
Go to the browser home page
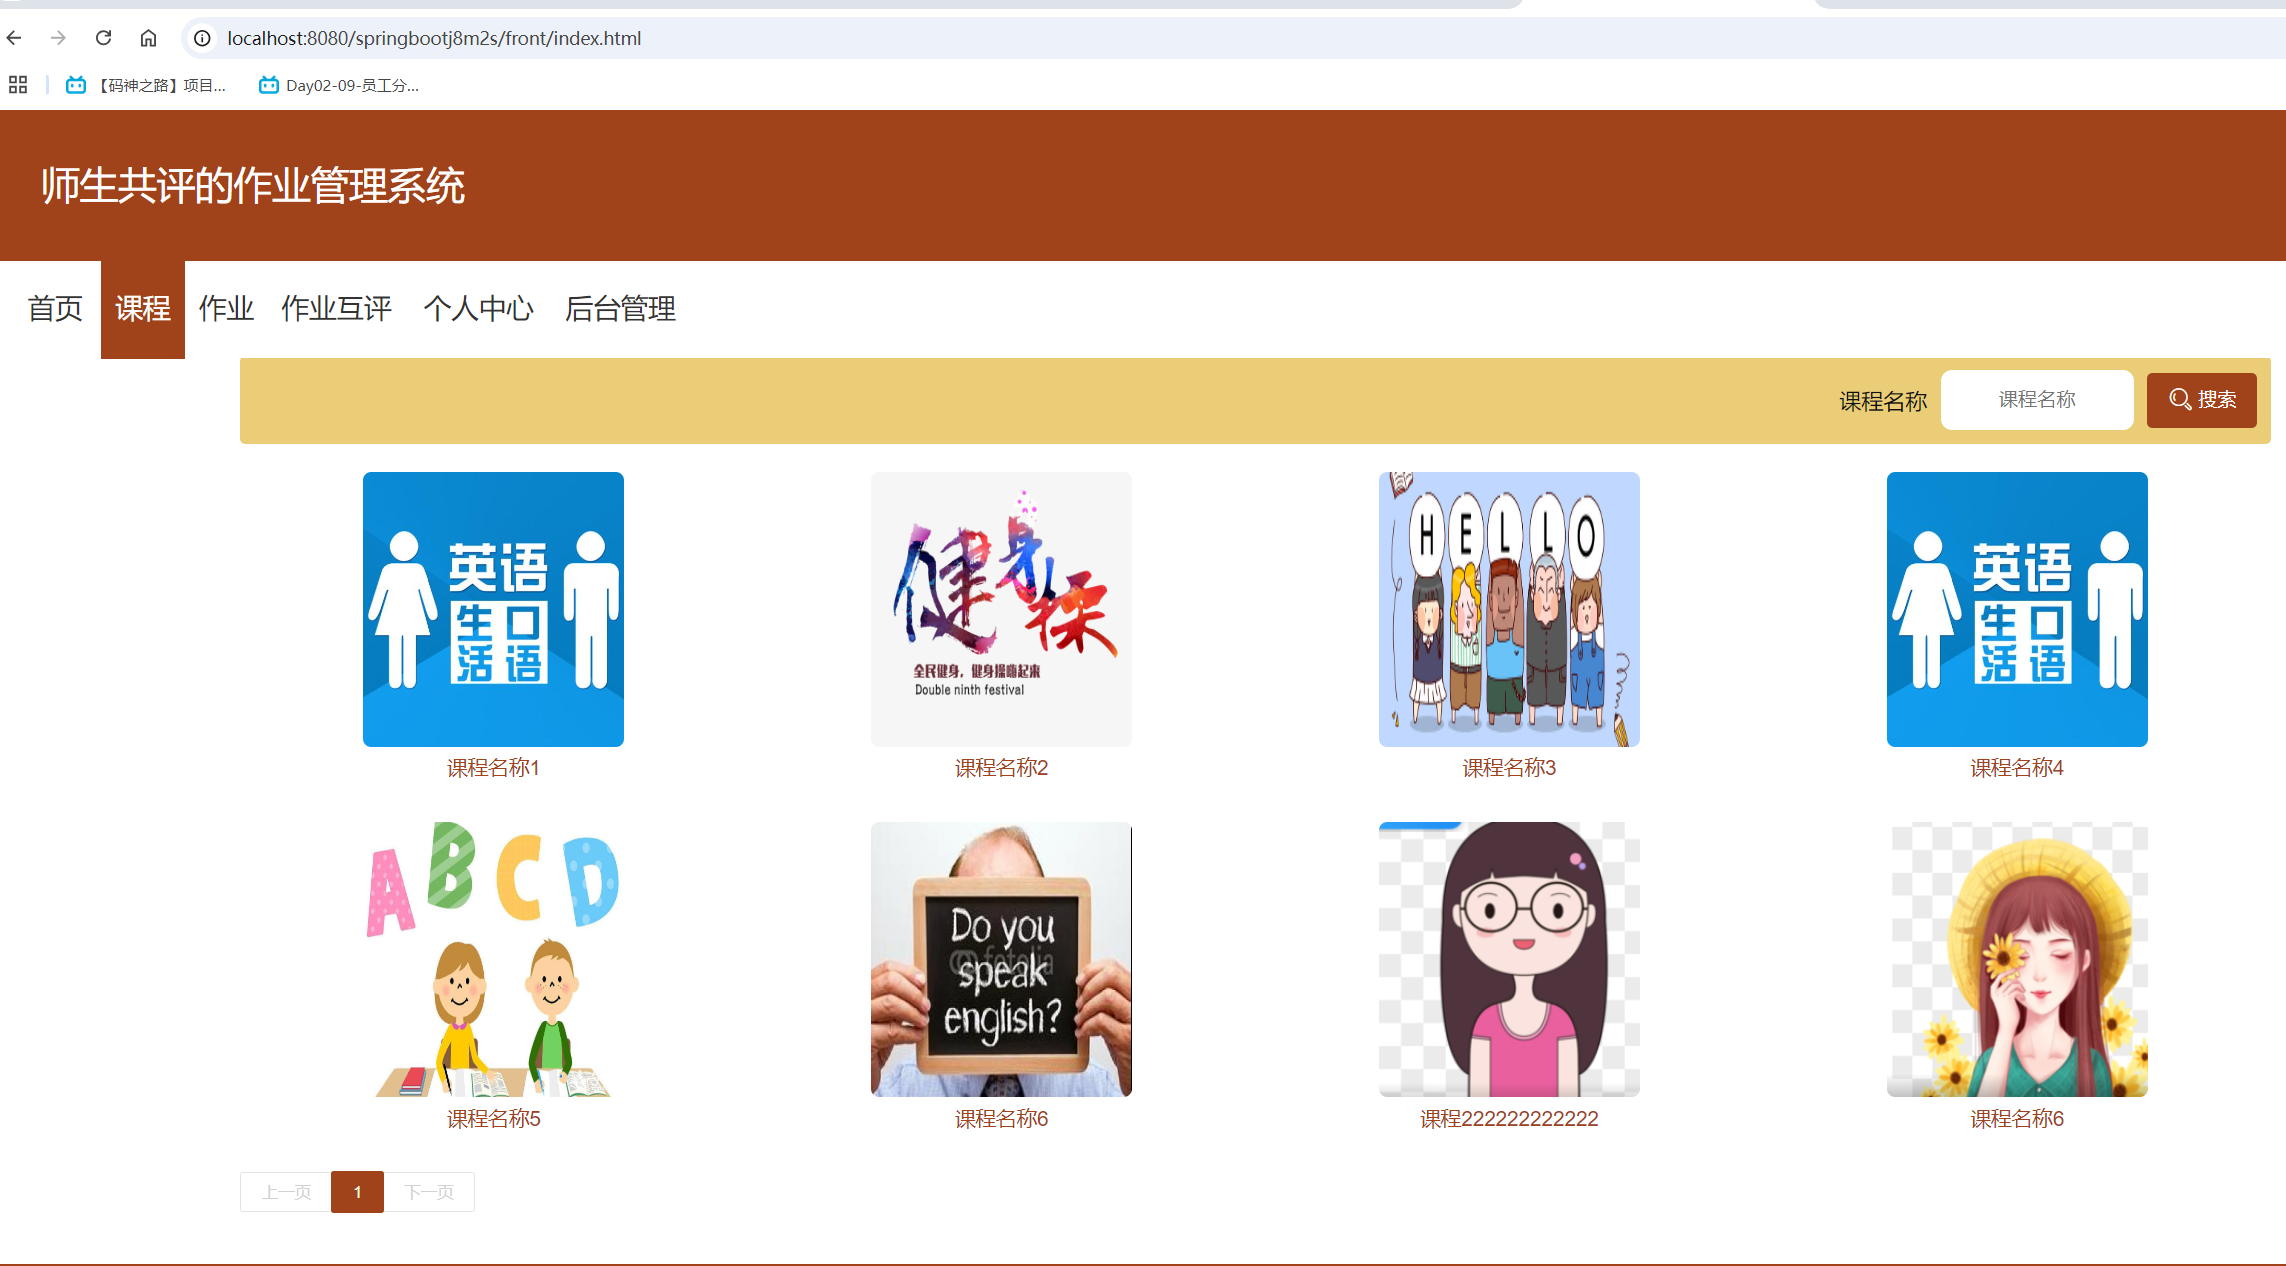tap(148, 38)
